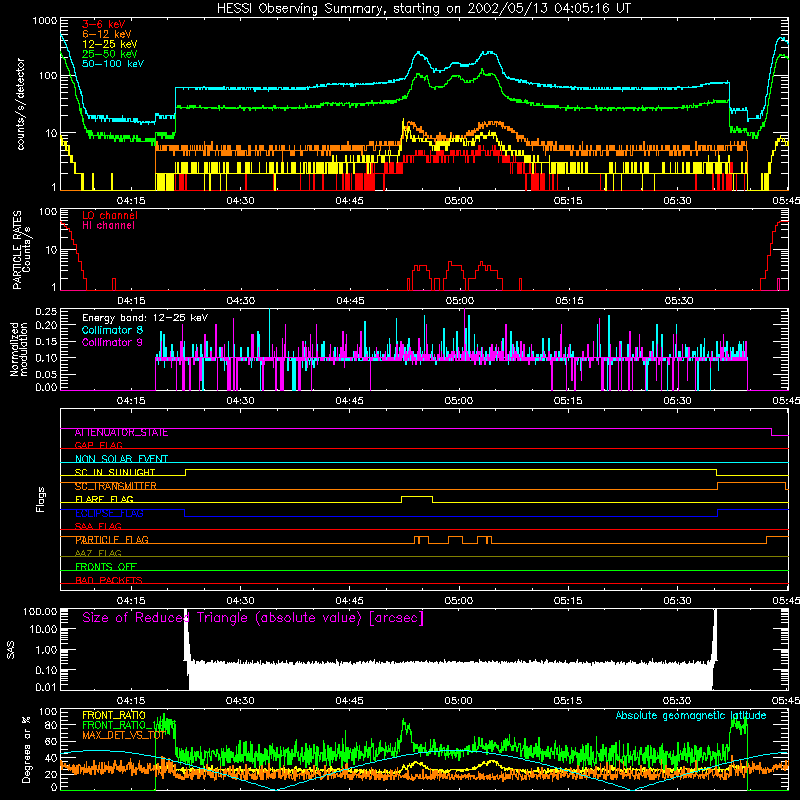Click the yellow 12-25 keV legend in the top panel
The height and width of the screenshot is (800, 800).
point(110,44)
